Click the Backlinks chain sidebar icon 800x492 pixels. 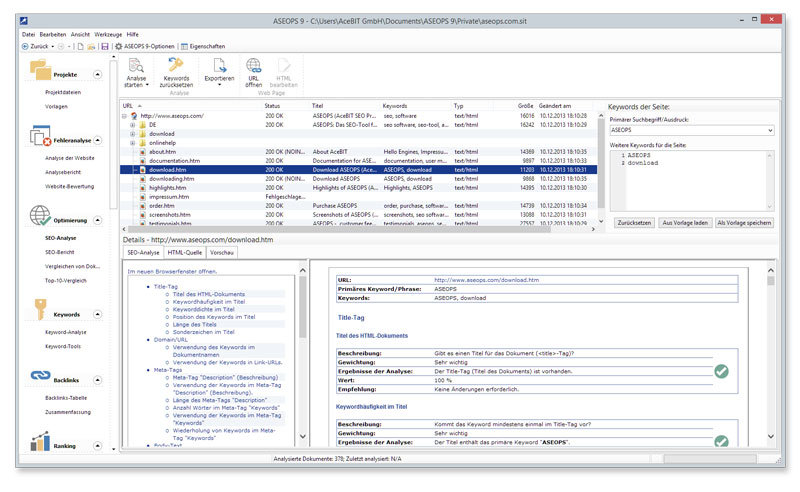(x=40, y=376)
